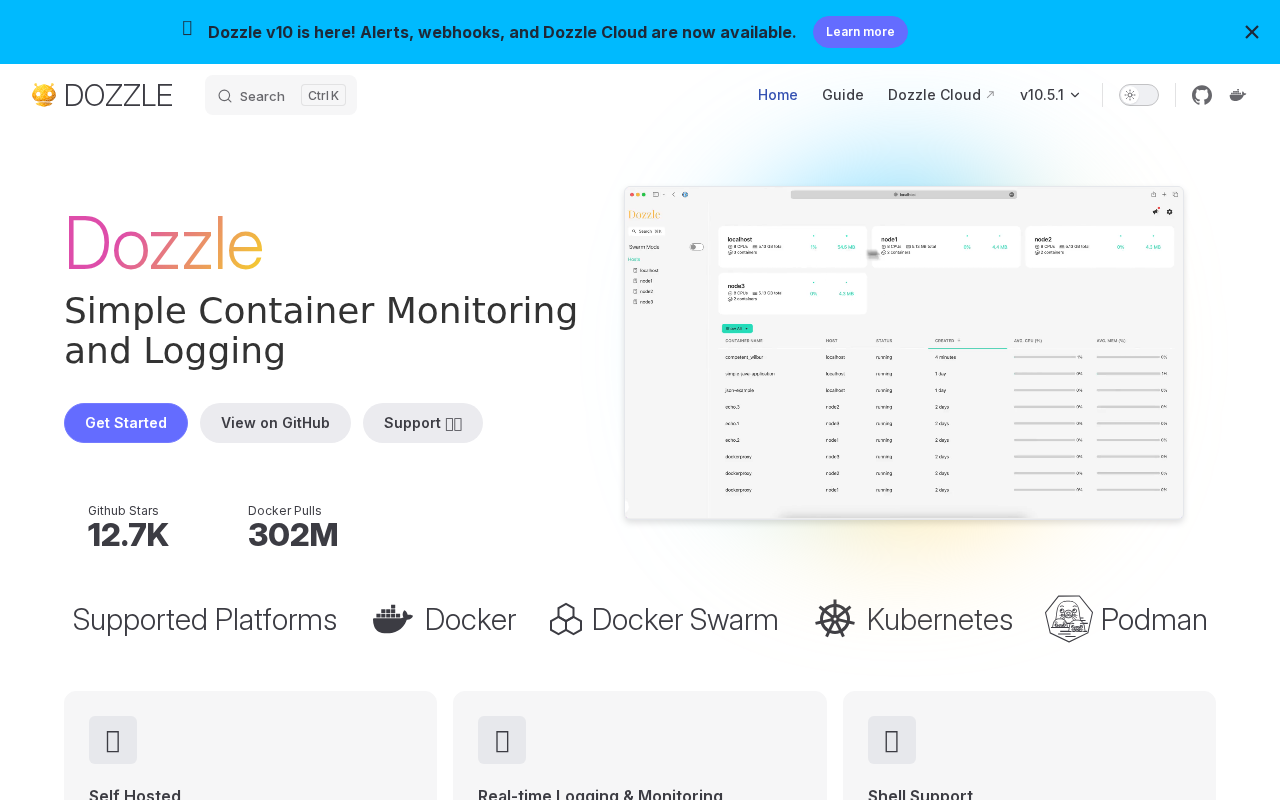Click the Support button
The image size is (1280, 800).
(423, 423)
